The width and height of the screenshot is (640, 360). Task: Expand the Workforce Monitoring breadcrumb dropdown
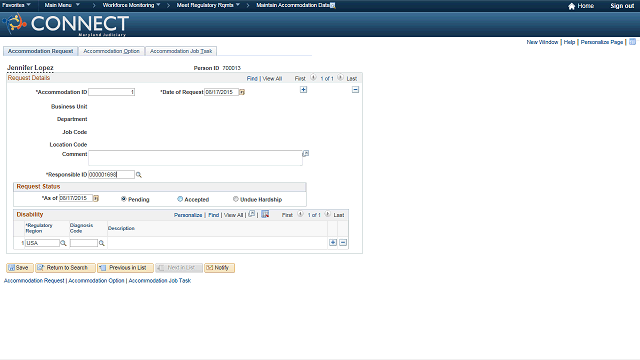[x=131, y=5]
